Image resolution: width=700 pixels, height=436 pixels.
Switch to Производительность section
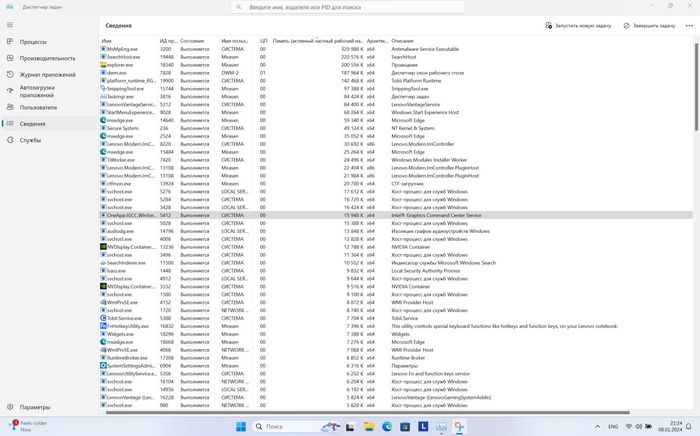click(x=49, y=58)
